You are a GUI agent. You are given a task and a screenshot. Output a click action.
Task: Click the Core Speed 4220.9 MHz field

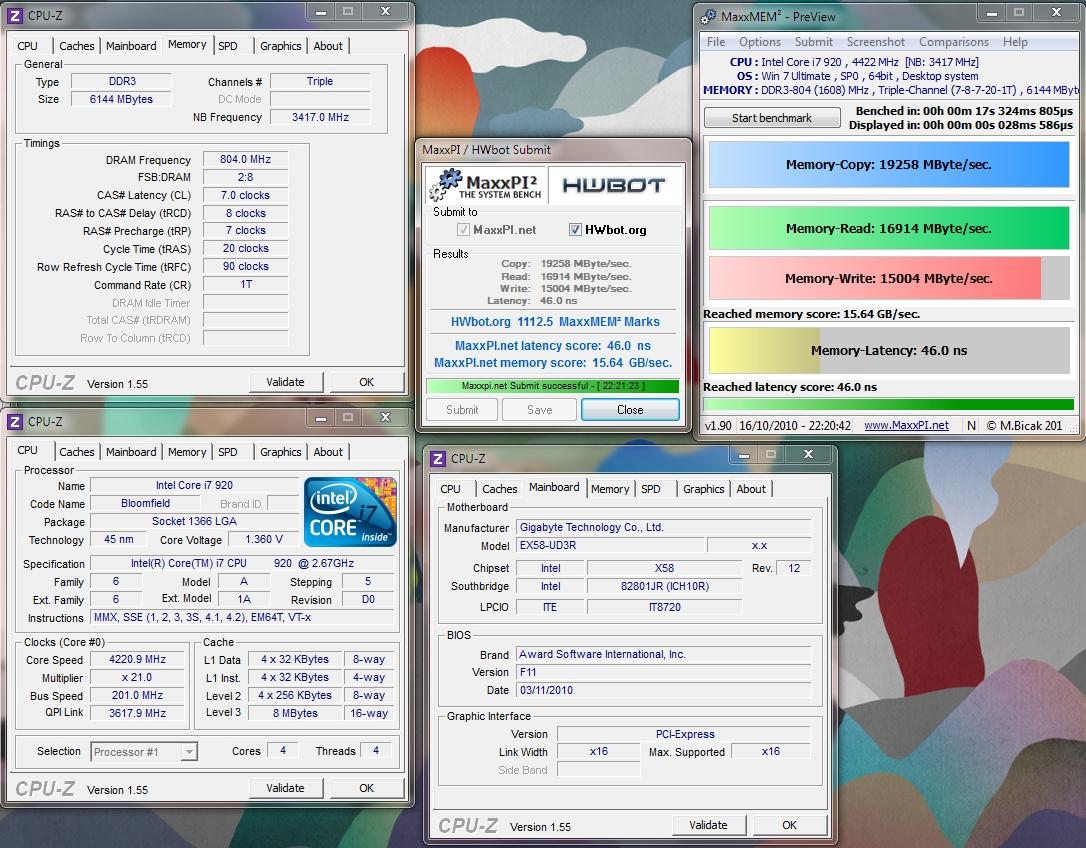click(x=137, y=660)
